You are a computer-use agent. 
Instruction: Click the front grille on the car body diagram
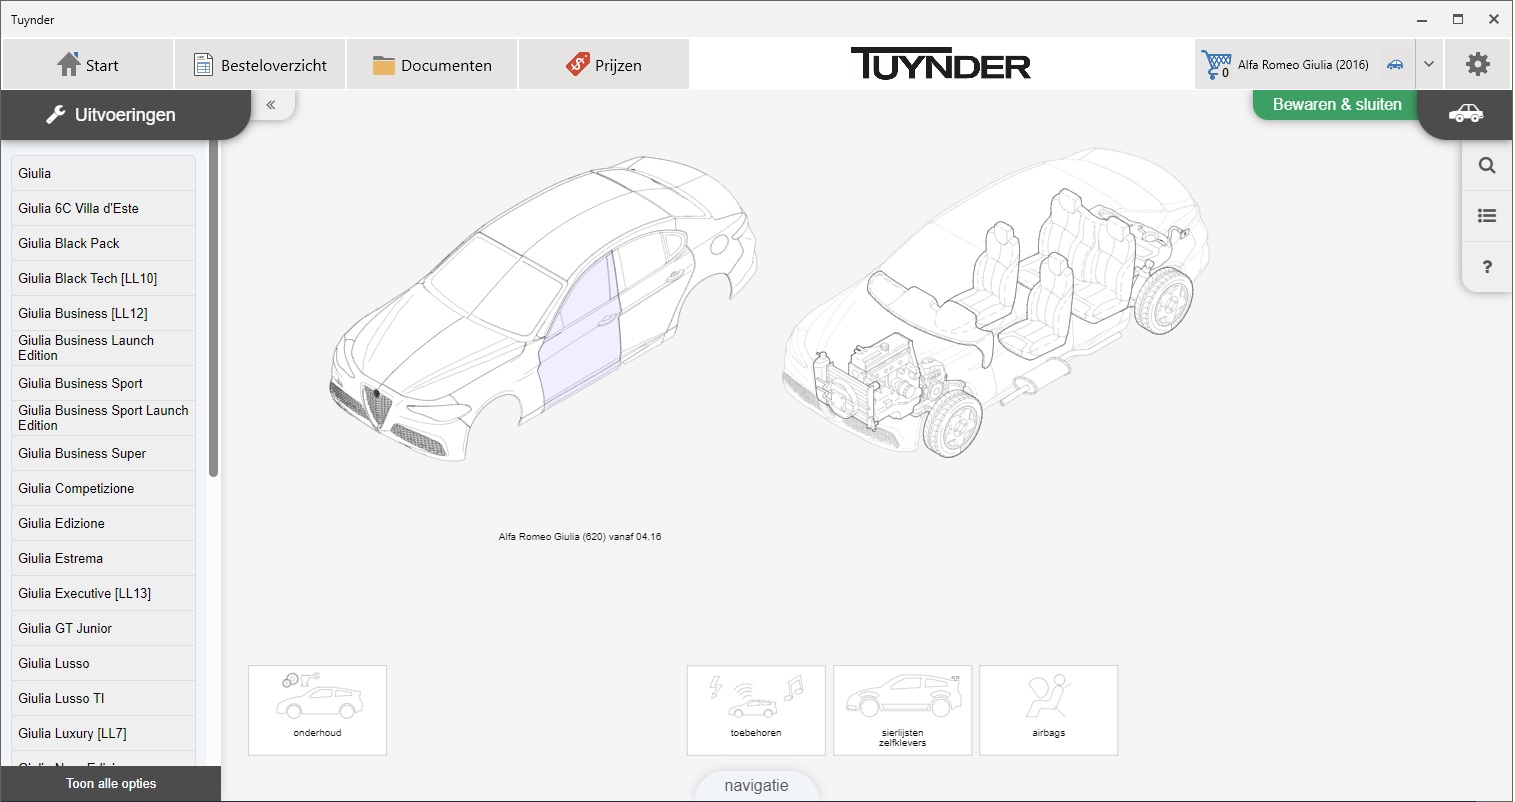[x=378, y=407]
